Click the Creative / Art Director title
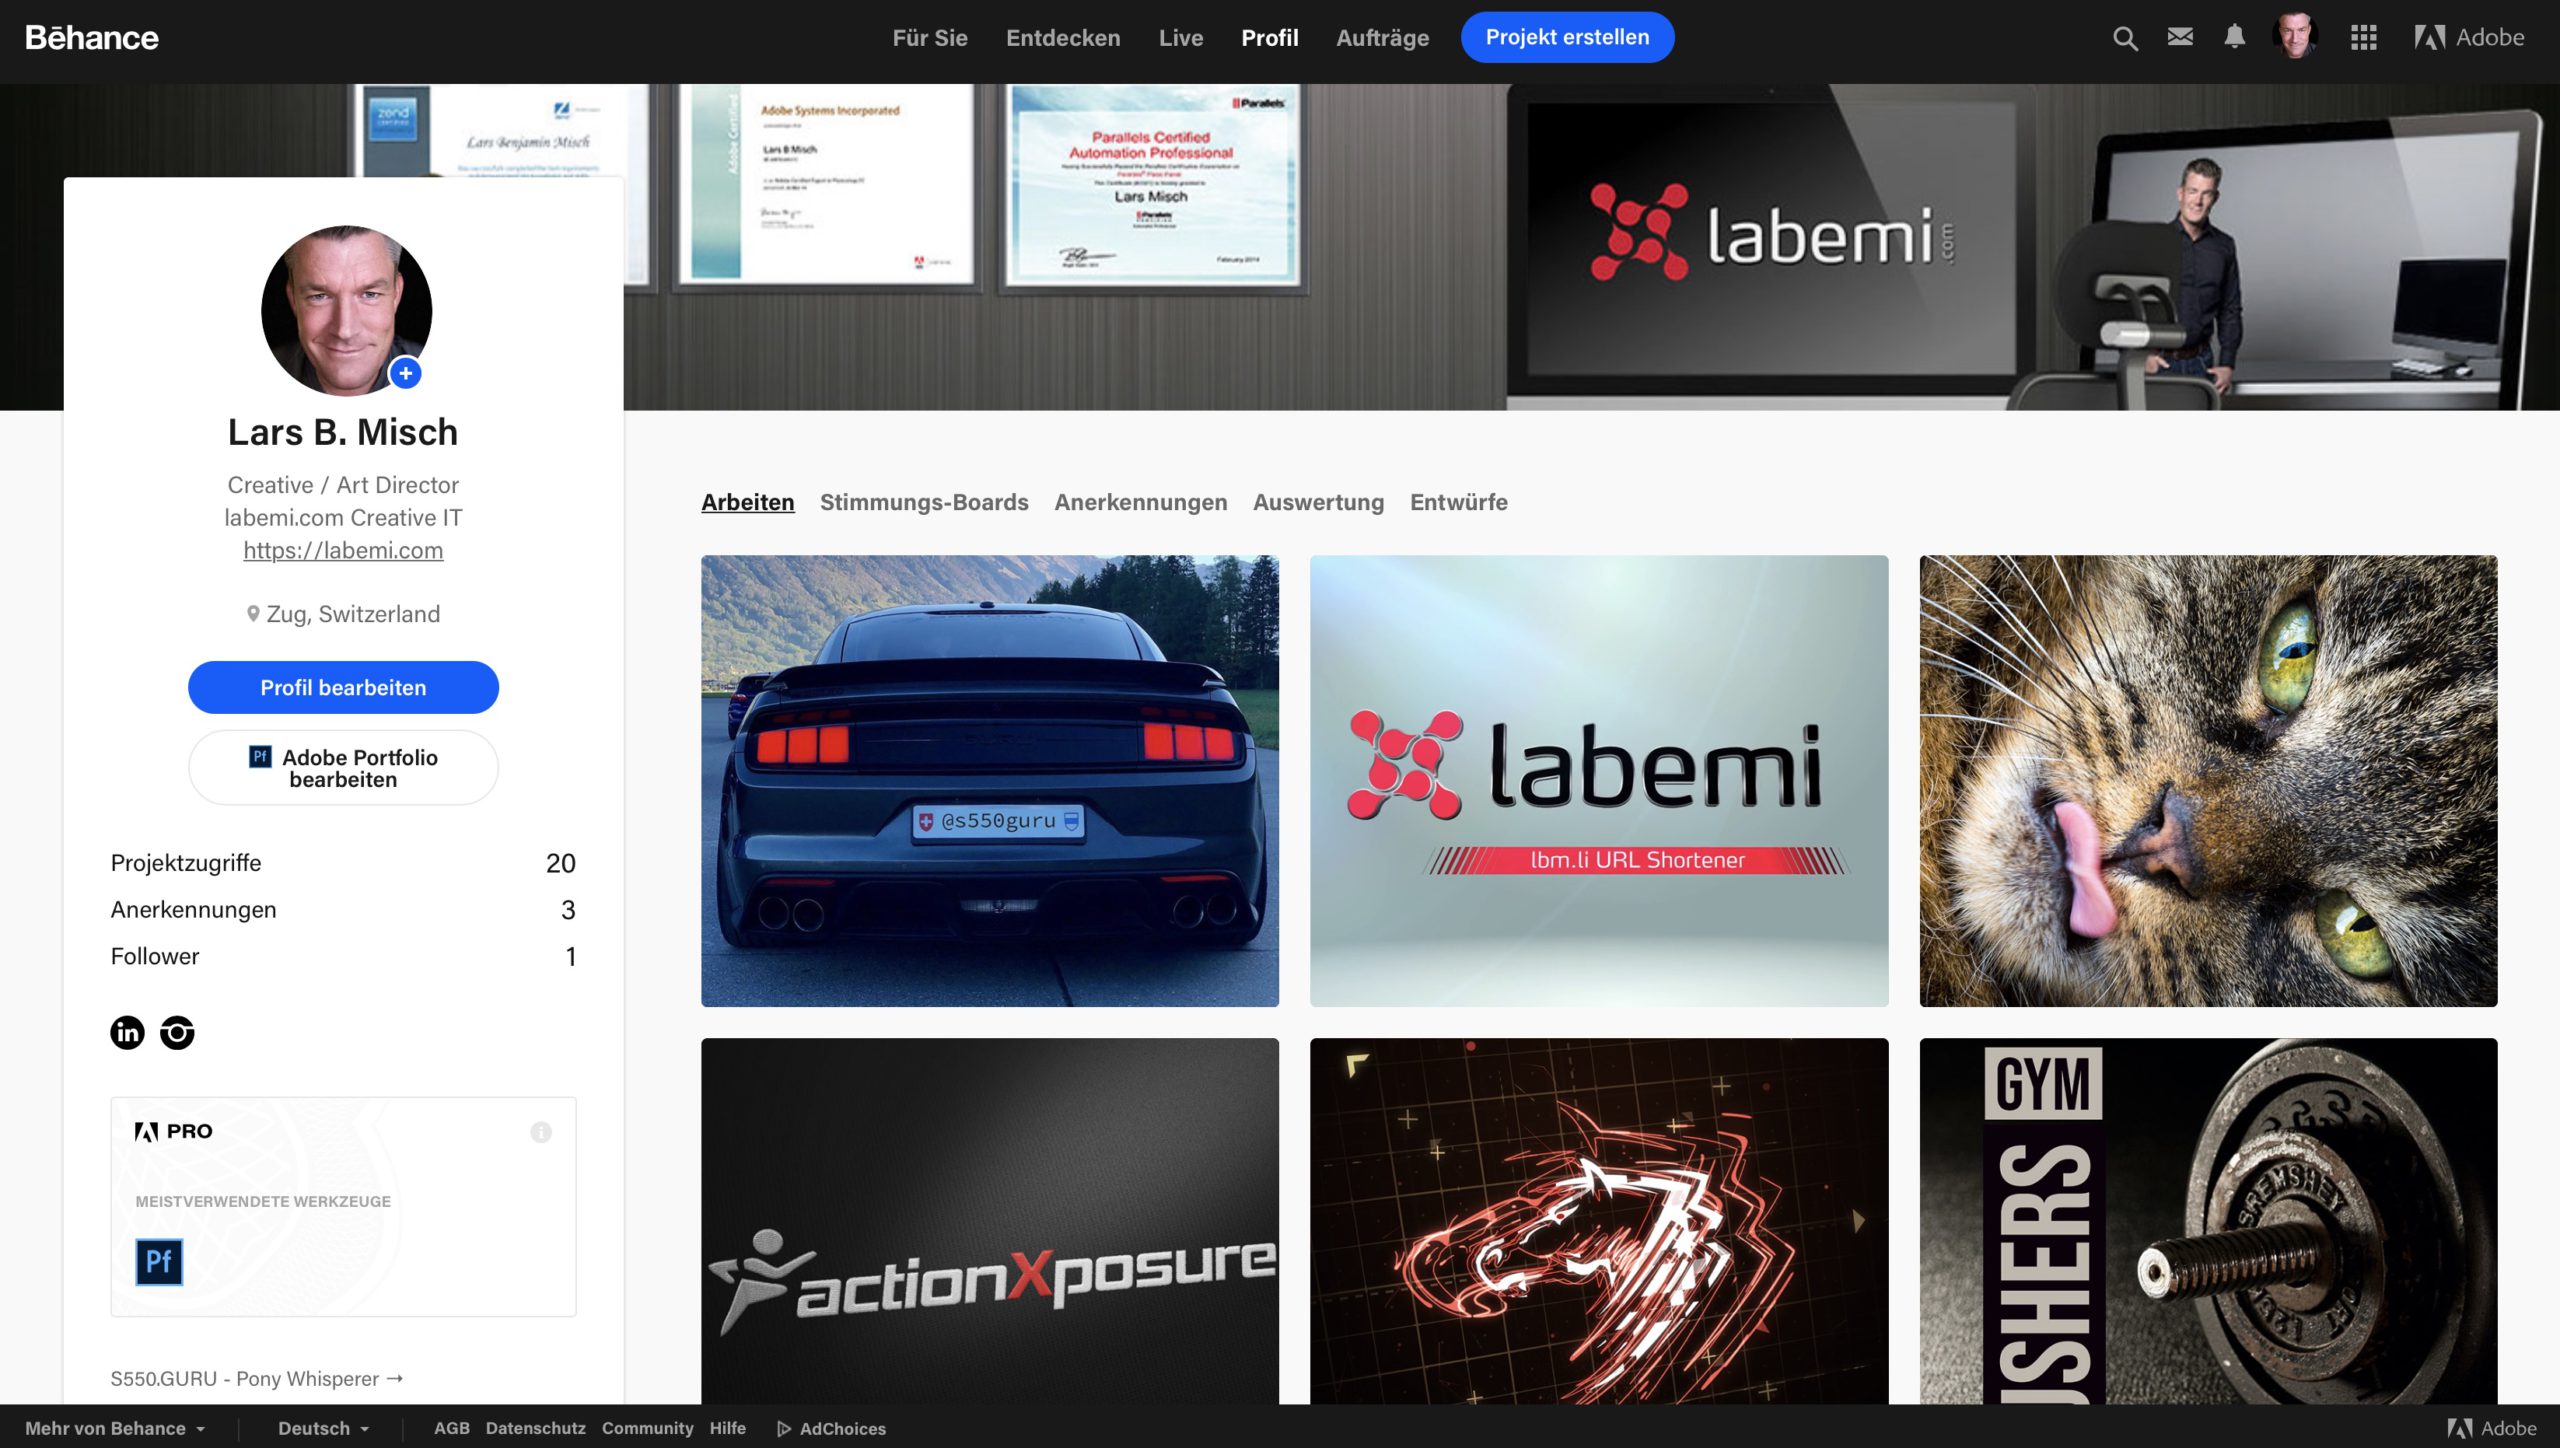The width and height of the screenshot is (2560, 1448). pos(343,485)
